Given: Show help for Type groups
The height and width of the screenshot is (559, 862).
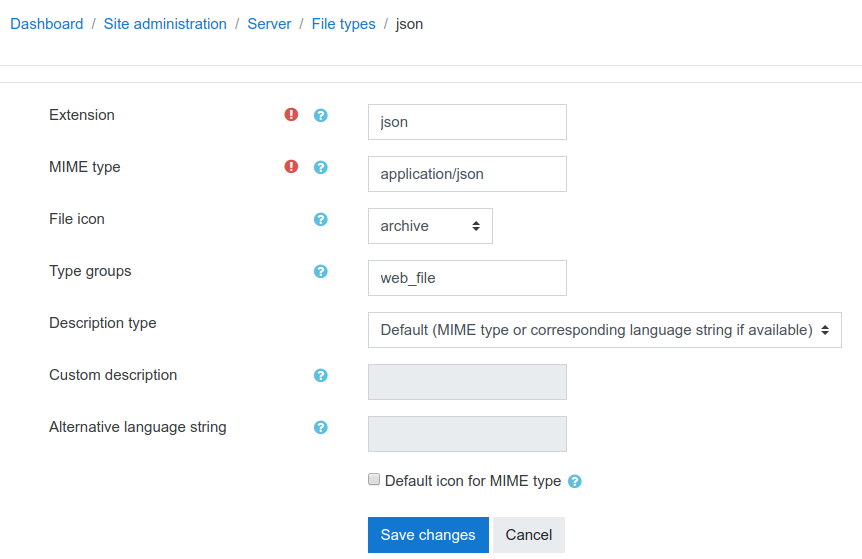Looking at the screenshot, I should click(321, 272).
